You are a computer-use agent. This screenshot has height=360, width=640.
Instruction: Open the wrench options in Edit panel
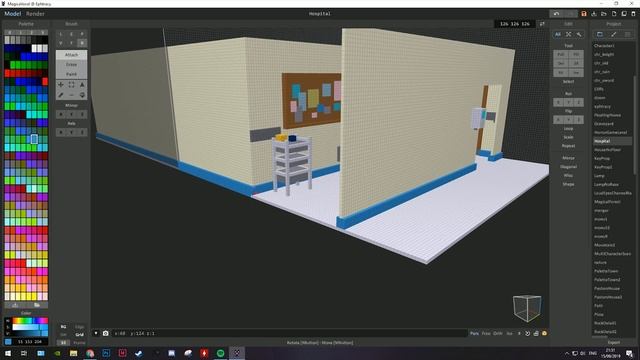[x=579, y=35]
